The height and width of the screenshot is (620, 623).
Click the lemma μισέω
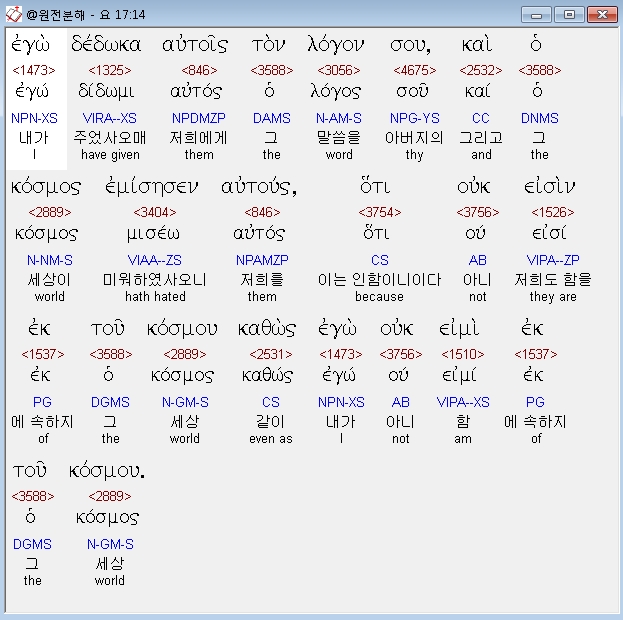(153, 234)
